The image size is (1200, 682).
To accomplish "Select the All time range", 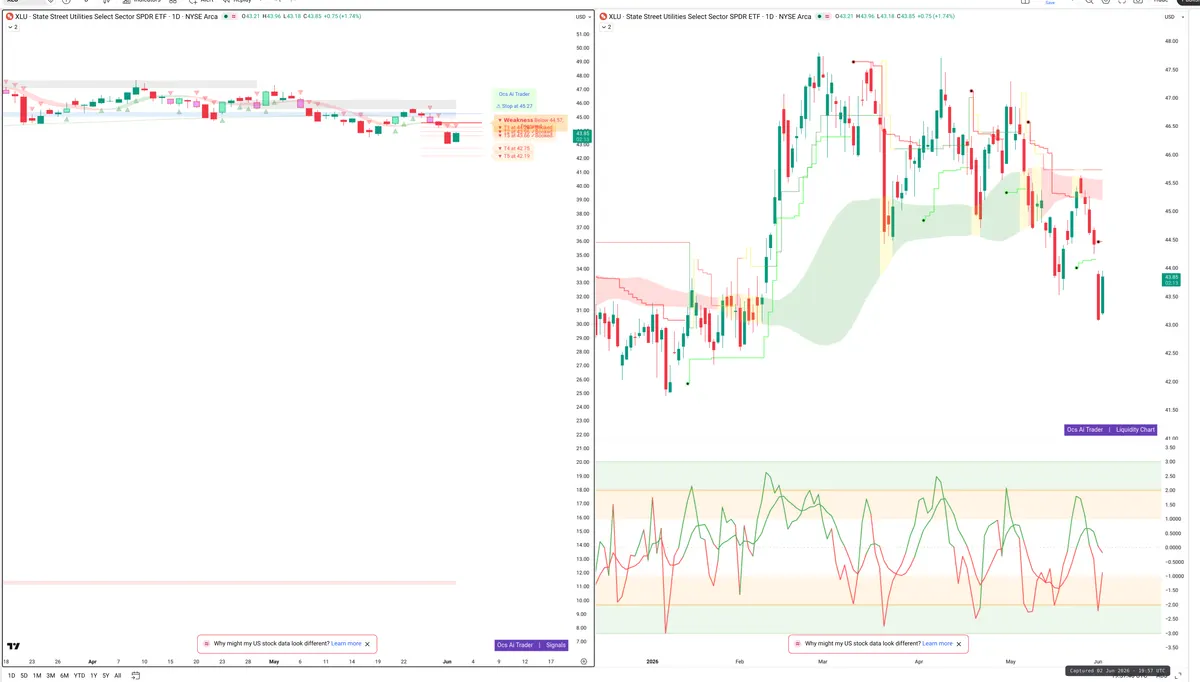I will coord(117,675).
